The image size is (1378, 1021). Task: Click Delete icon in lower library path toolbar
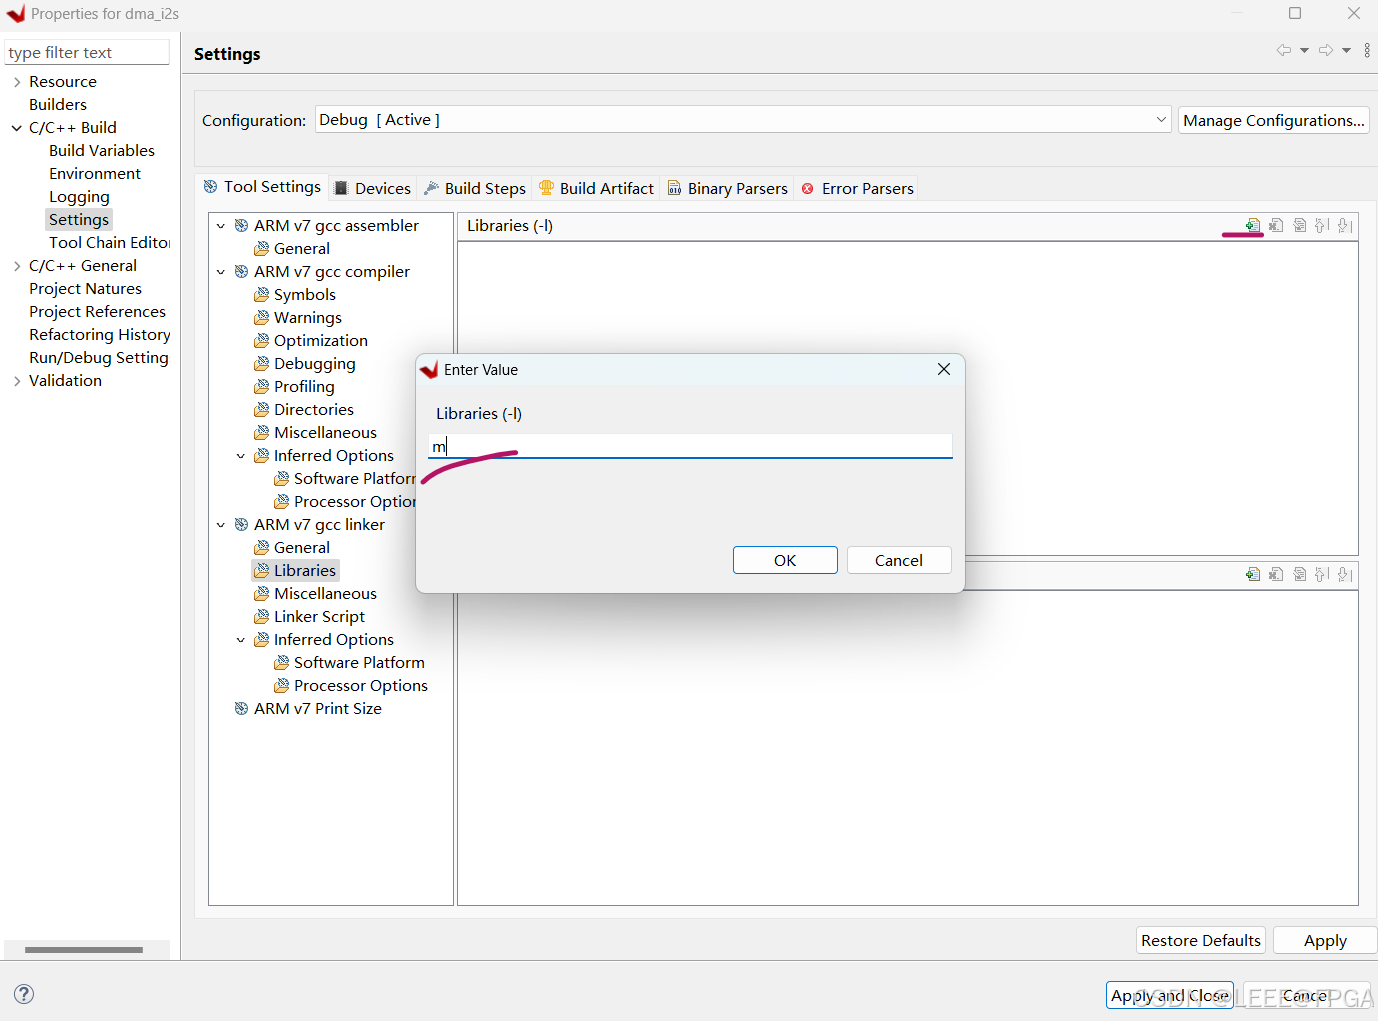pos(1276,574)
